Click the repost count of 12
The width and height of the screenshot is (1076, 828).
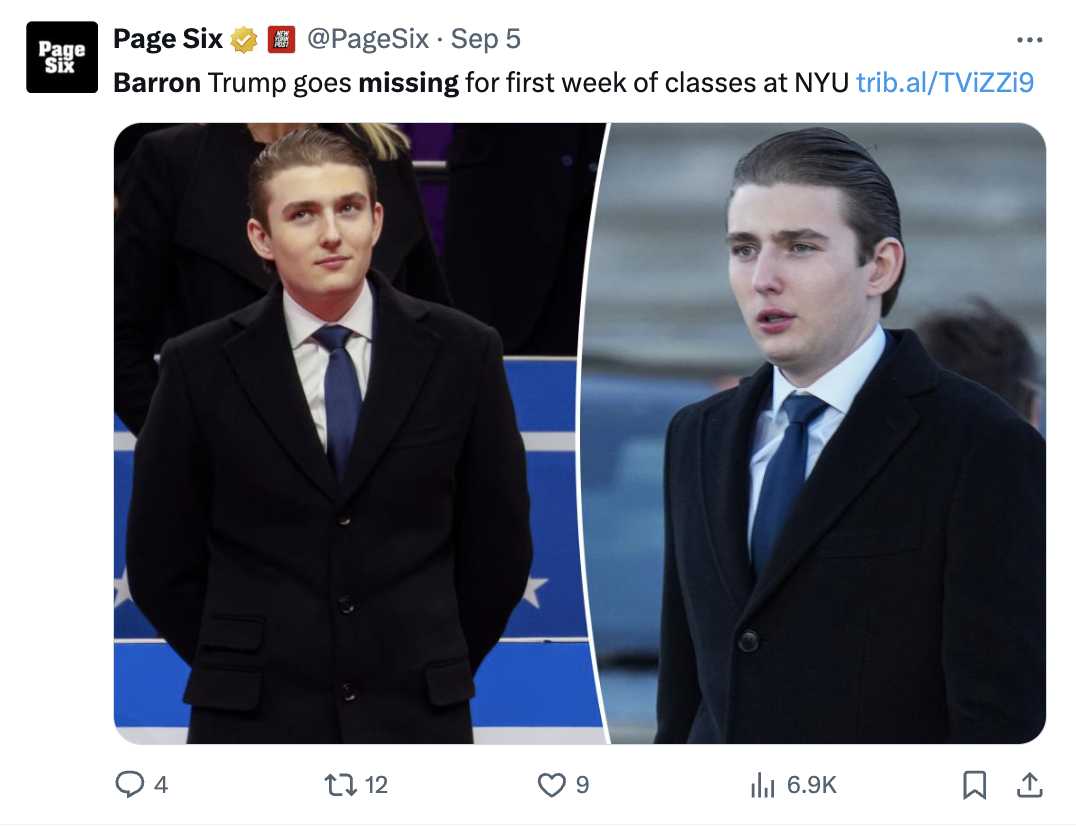coord(375,785)
